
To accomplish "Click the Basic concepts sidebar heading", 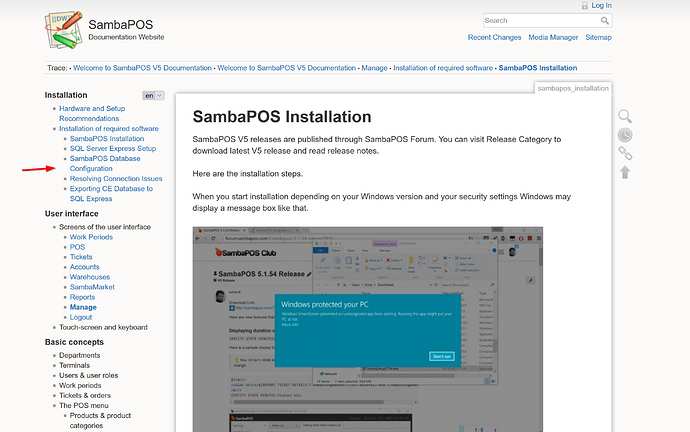I will click(74, 342).
